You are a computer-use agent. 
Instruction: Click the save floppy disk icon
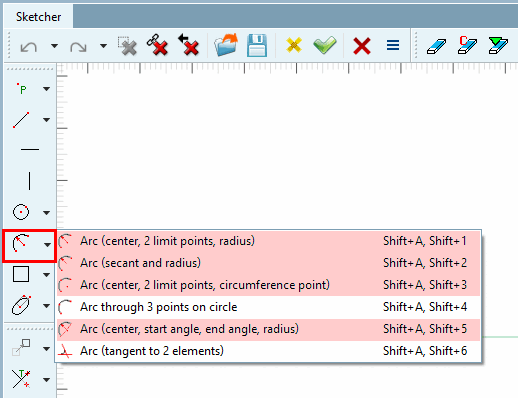pos(257,45)
